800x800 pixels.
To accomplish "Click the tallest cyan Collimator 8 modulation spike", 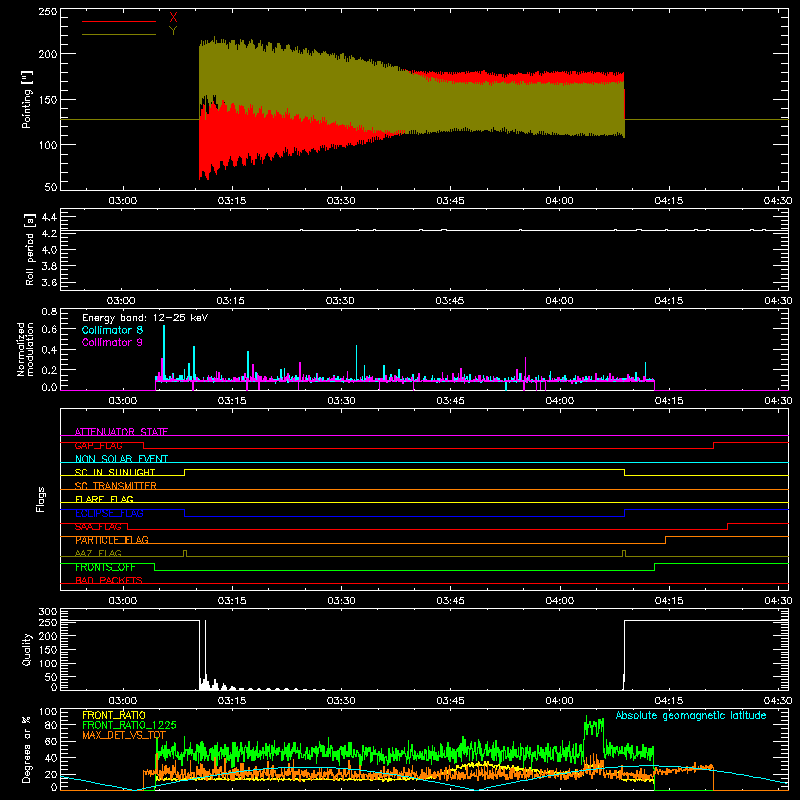I will (164, 352).
